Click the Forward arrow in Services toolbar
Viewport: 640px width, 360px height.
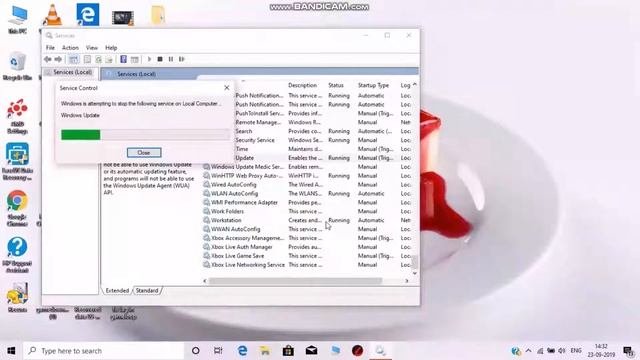pyautogui.click(x=58, y=59)
